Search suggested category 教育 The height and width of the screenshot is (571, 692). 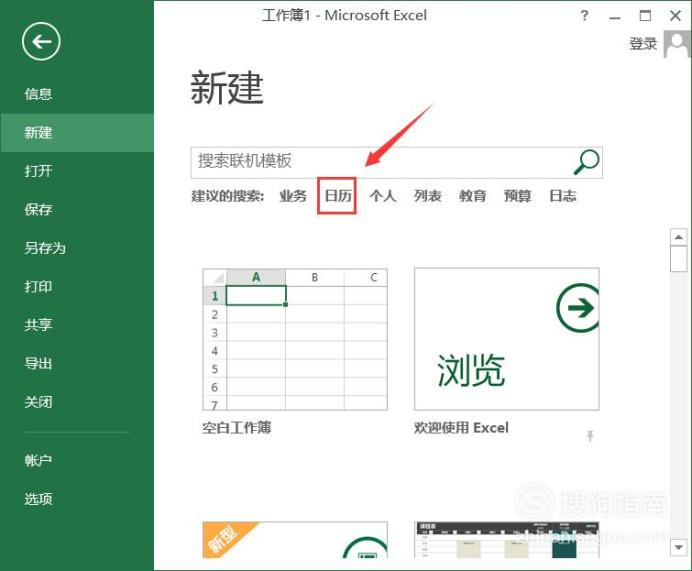[473, 196]
